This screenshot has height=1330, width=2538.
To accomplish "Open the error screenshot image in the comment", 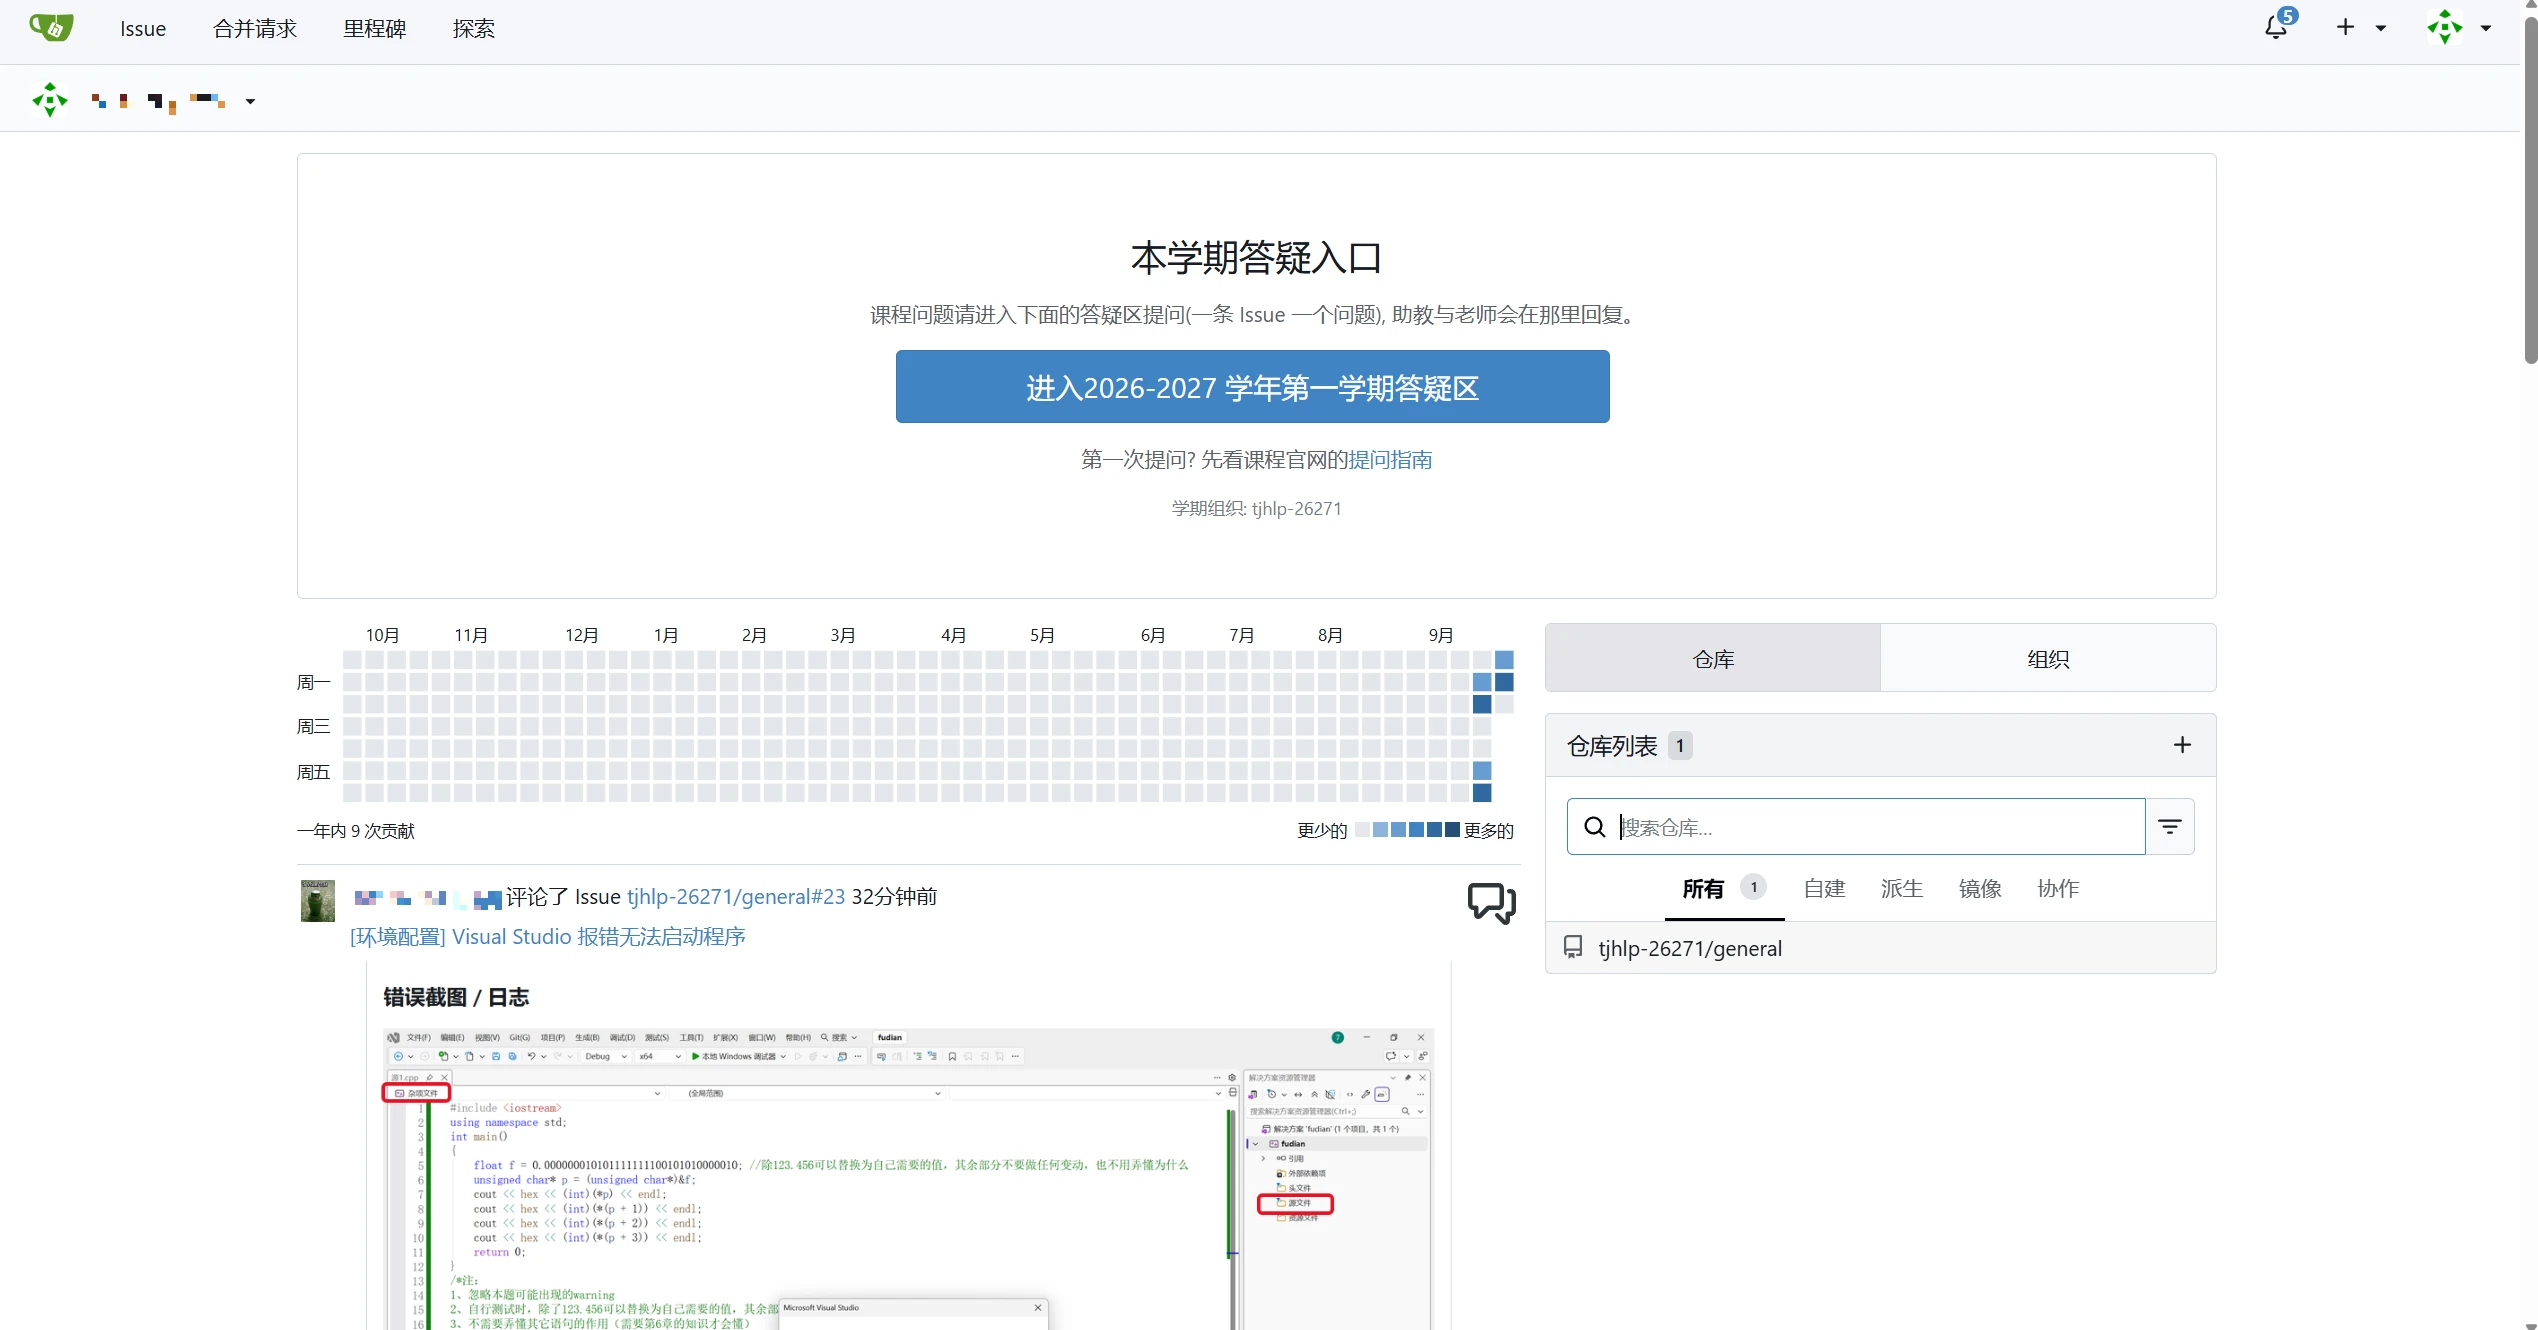I will click(908, 1179).
